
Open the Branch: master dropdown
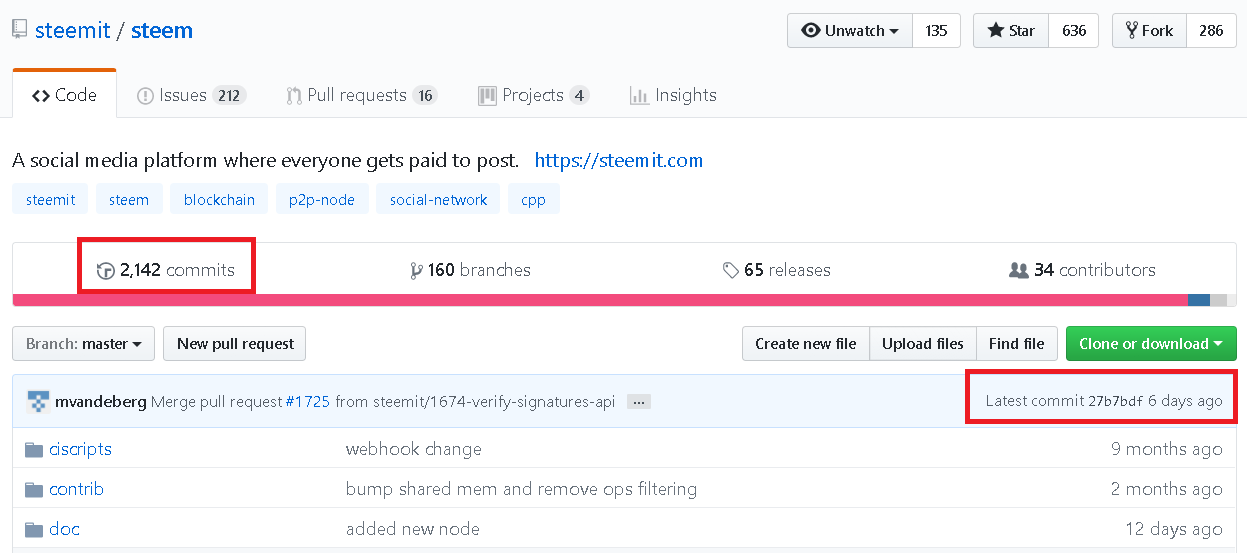[83, 344]
